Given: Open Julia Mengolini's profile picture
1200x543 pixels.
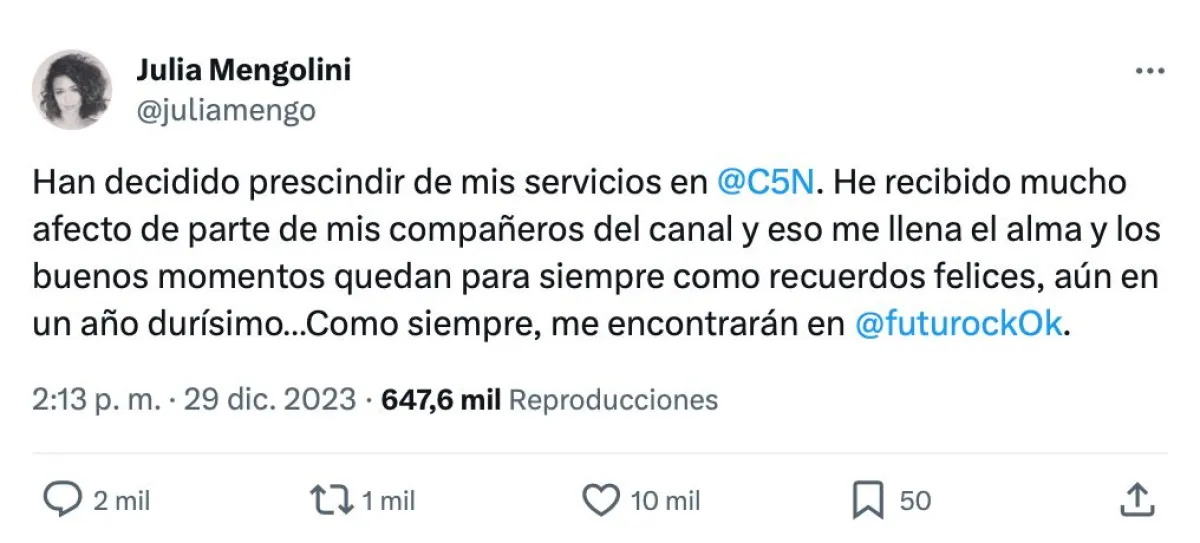Looking at the screenshot, I should click(x=72, y=89).
